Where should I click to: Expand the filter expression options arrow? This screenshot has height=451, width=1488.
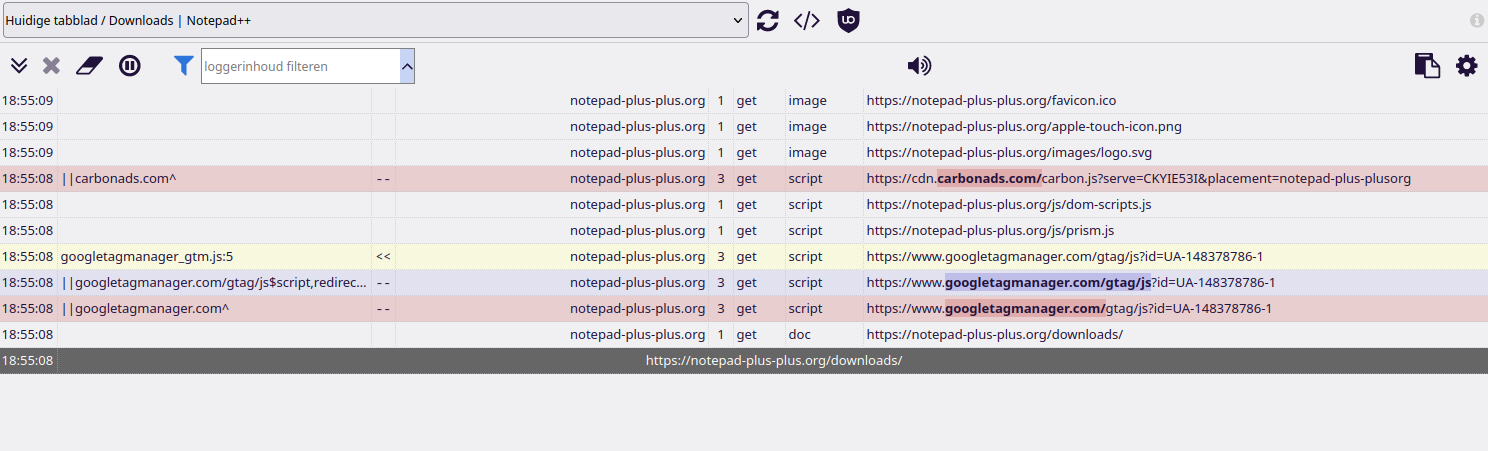[407, 66]
